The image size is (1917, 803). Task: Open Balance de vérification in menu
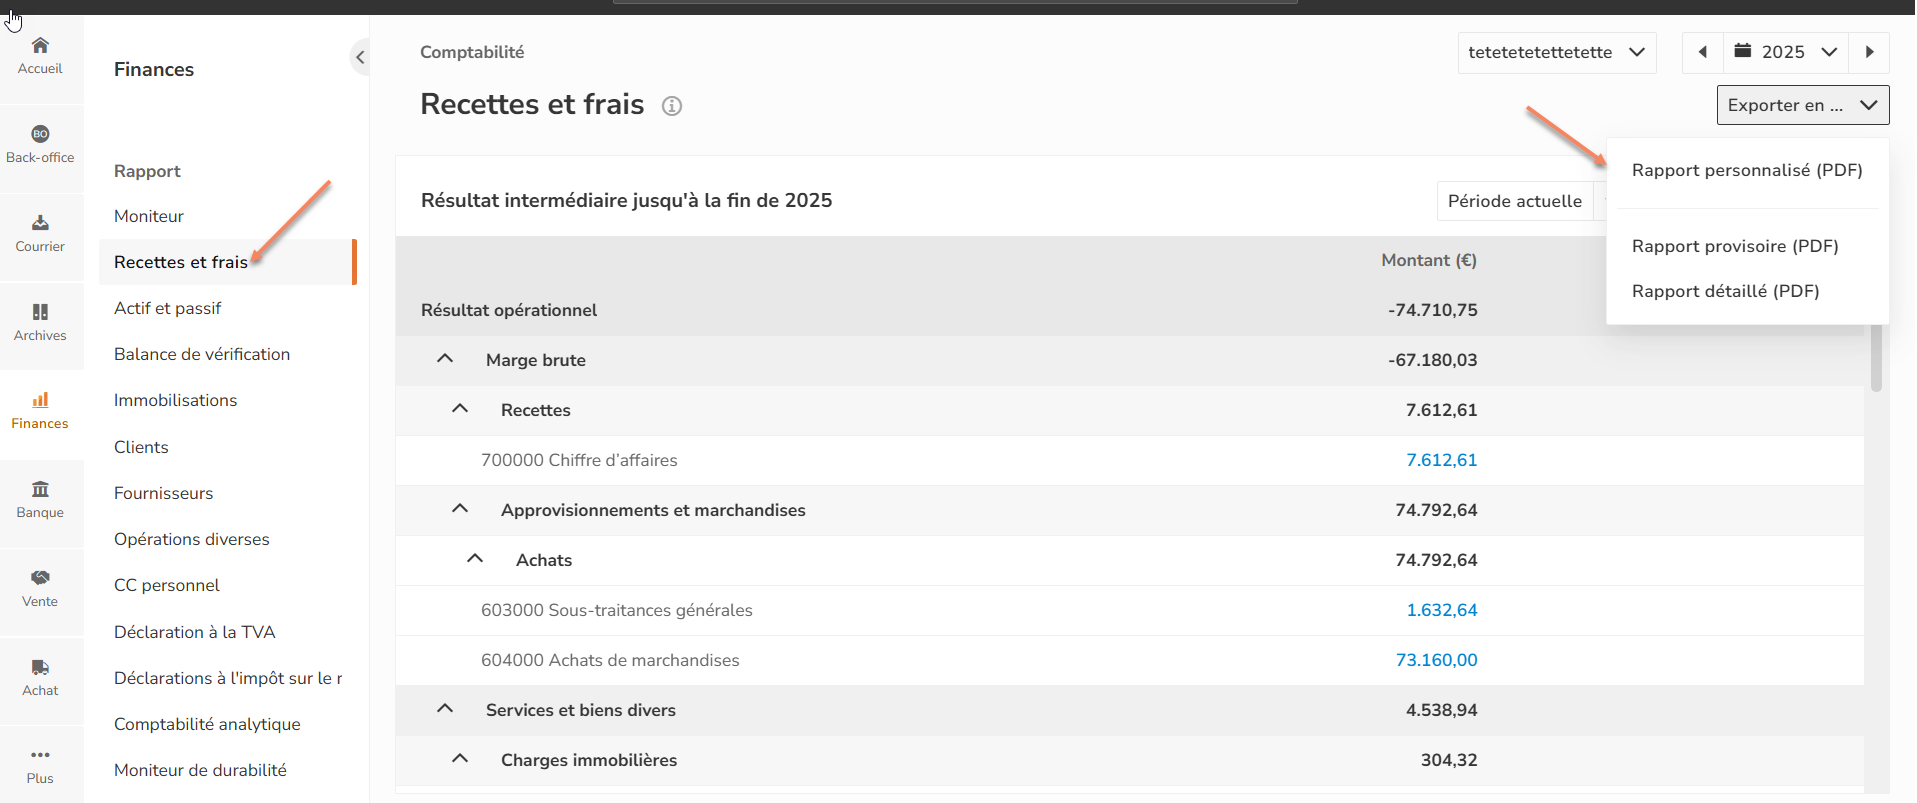tap(202, 354)
